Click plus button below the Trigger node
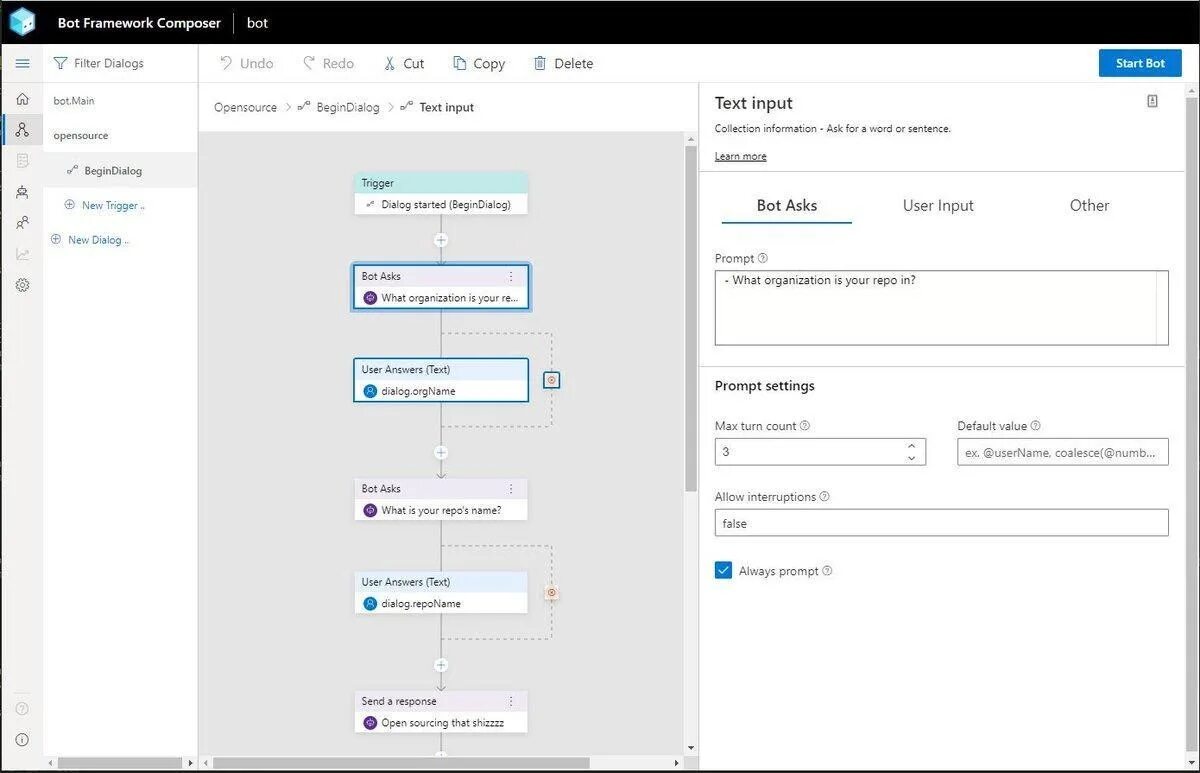The width and height of the screenshot is (1200, 773). point(441,240)
